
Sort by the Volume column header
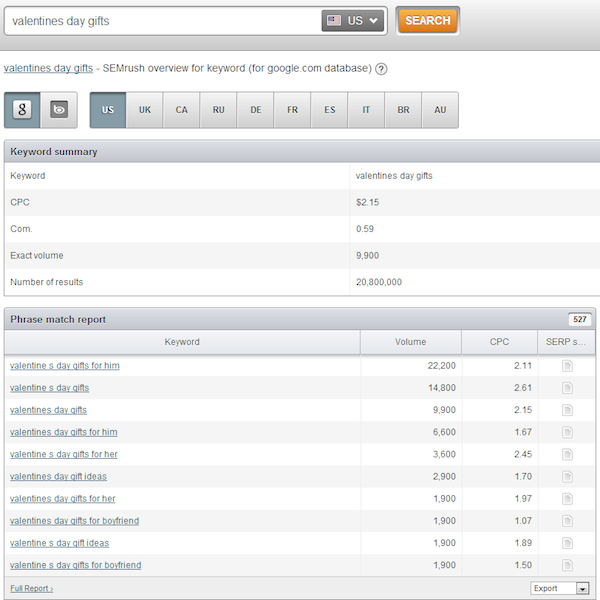tap(410, 342)
